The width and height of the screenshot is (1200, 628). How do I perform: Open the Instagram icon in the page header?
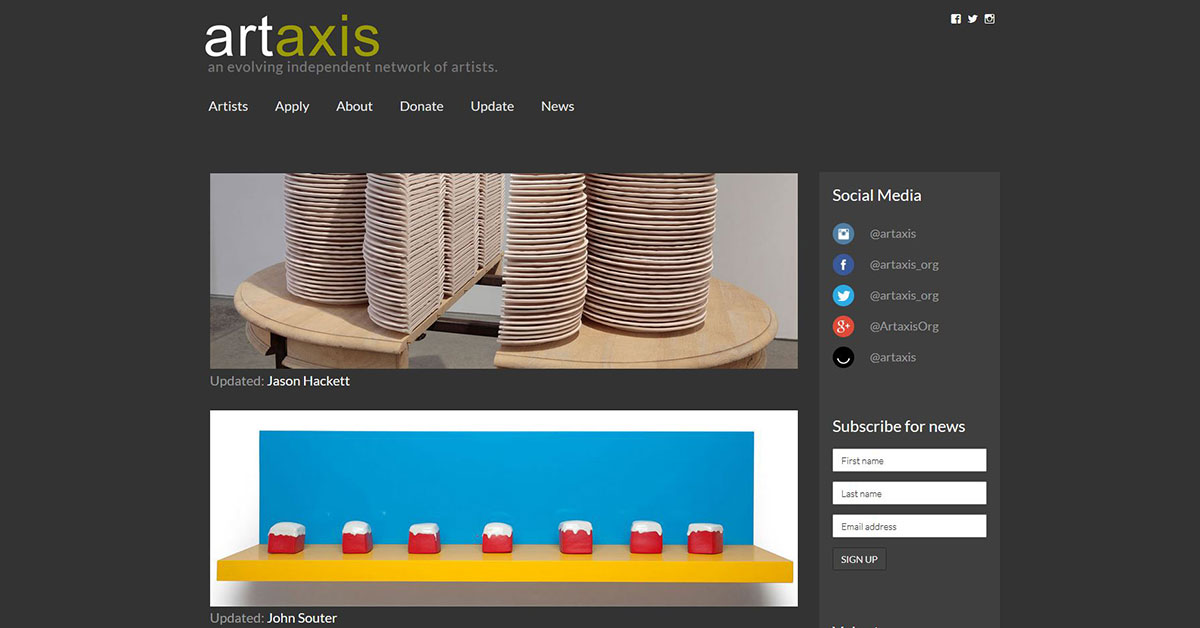tap(989, 18)
